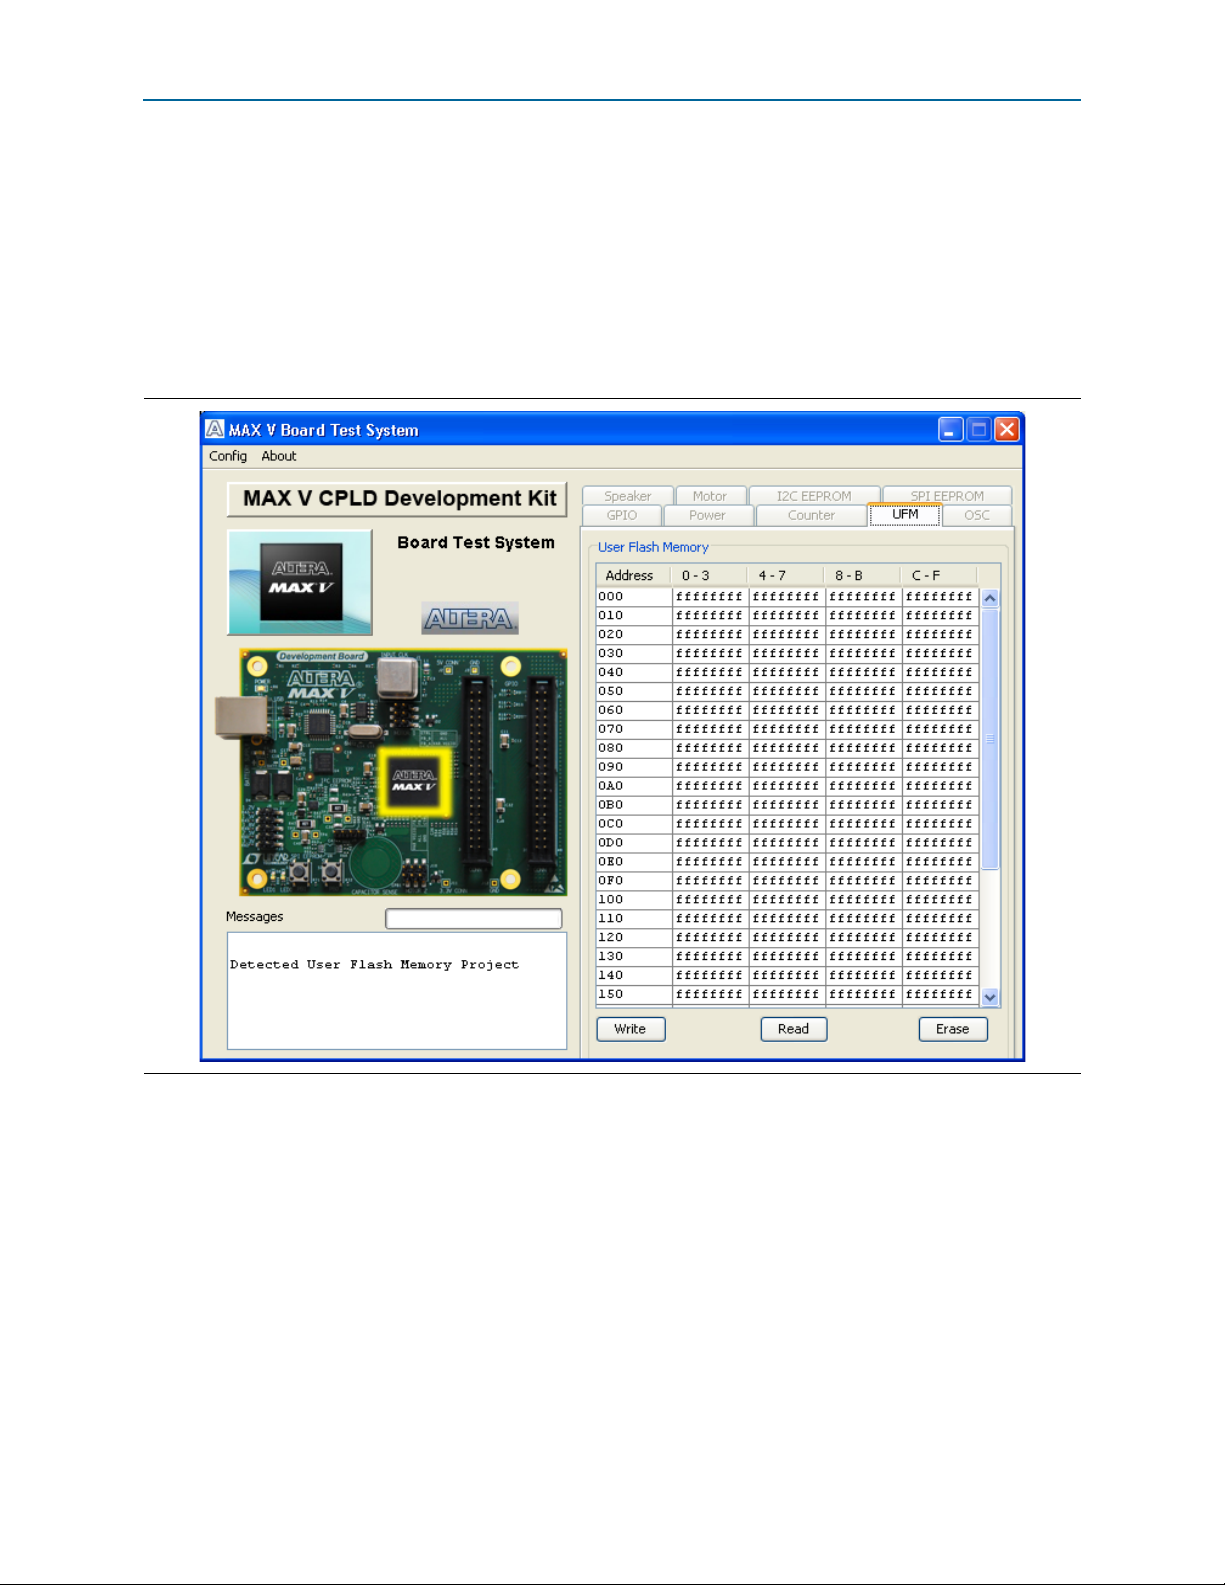This screenshot has height=1585, width=1225.
Task: Click the 'Detected User Flash Memory Project' message
Action: coord(375,965)
